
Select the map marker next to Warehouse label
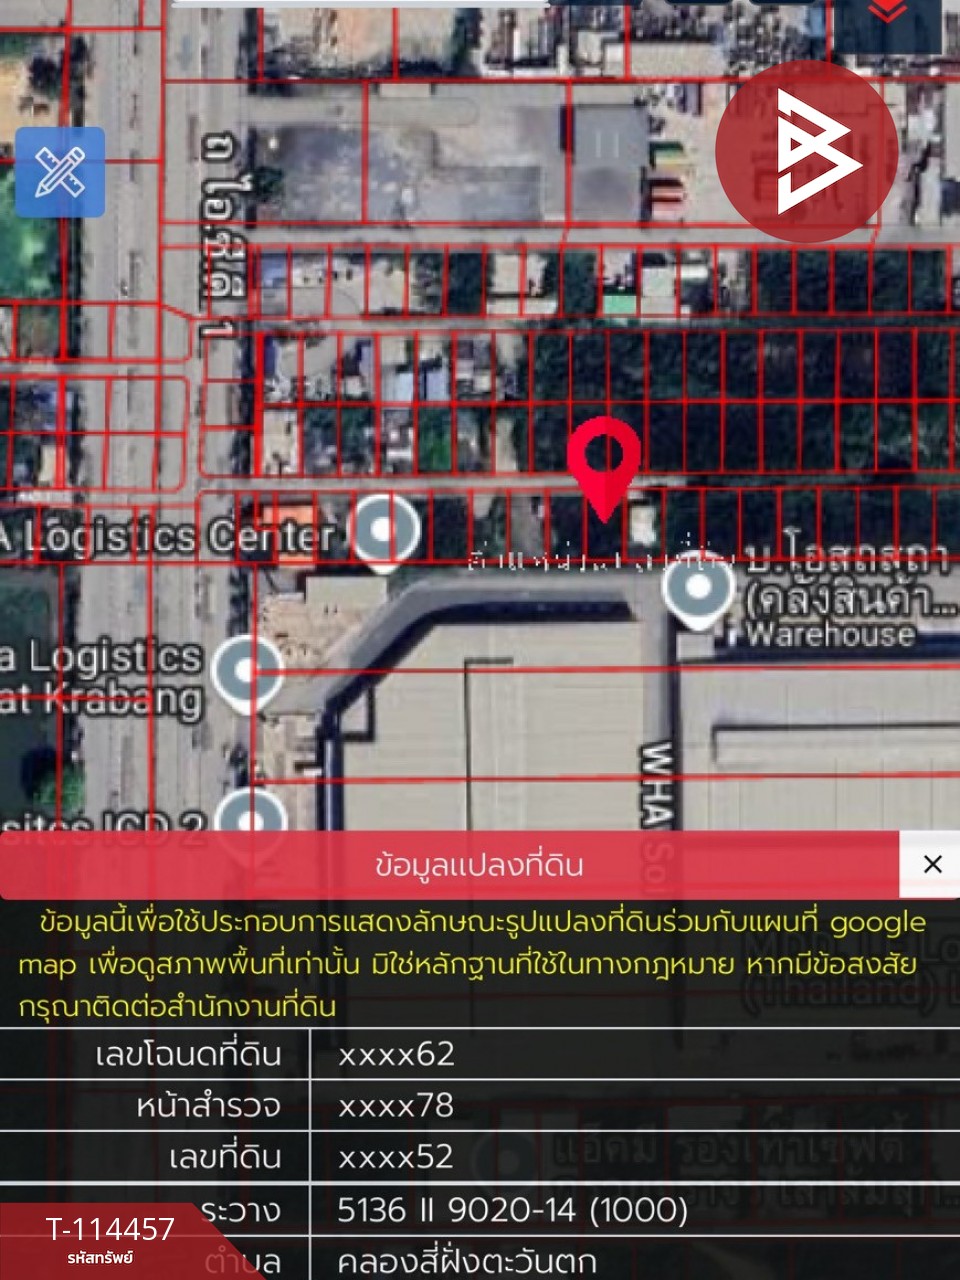[698, 588]
